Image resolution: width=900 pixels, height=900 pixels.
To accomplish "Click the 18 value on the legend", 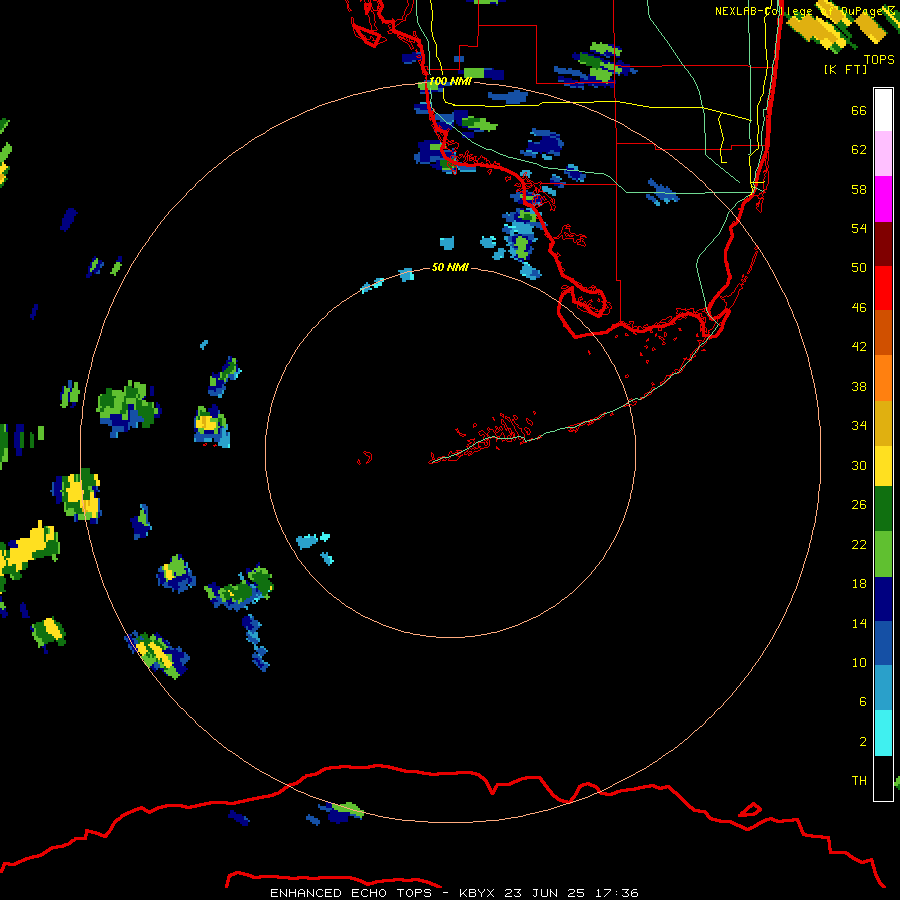I will click(x=859, y=584).
